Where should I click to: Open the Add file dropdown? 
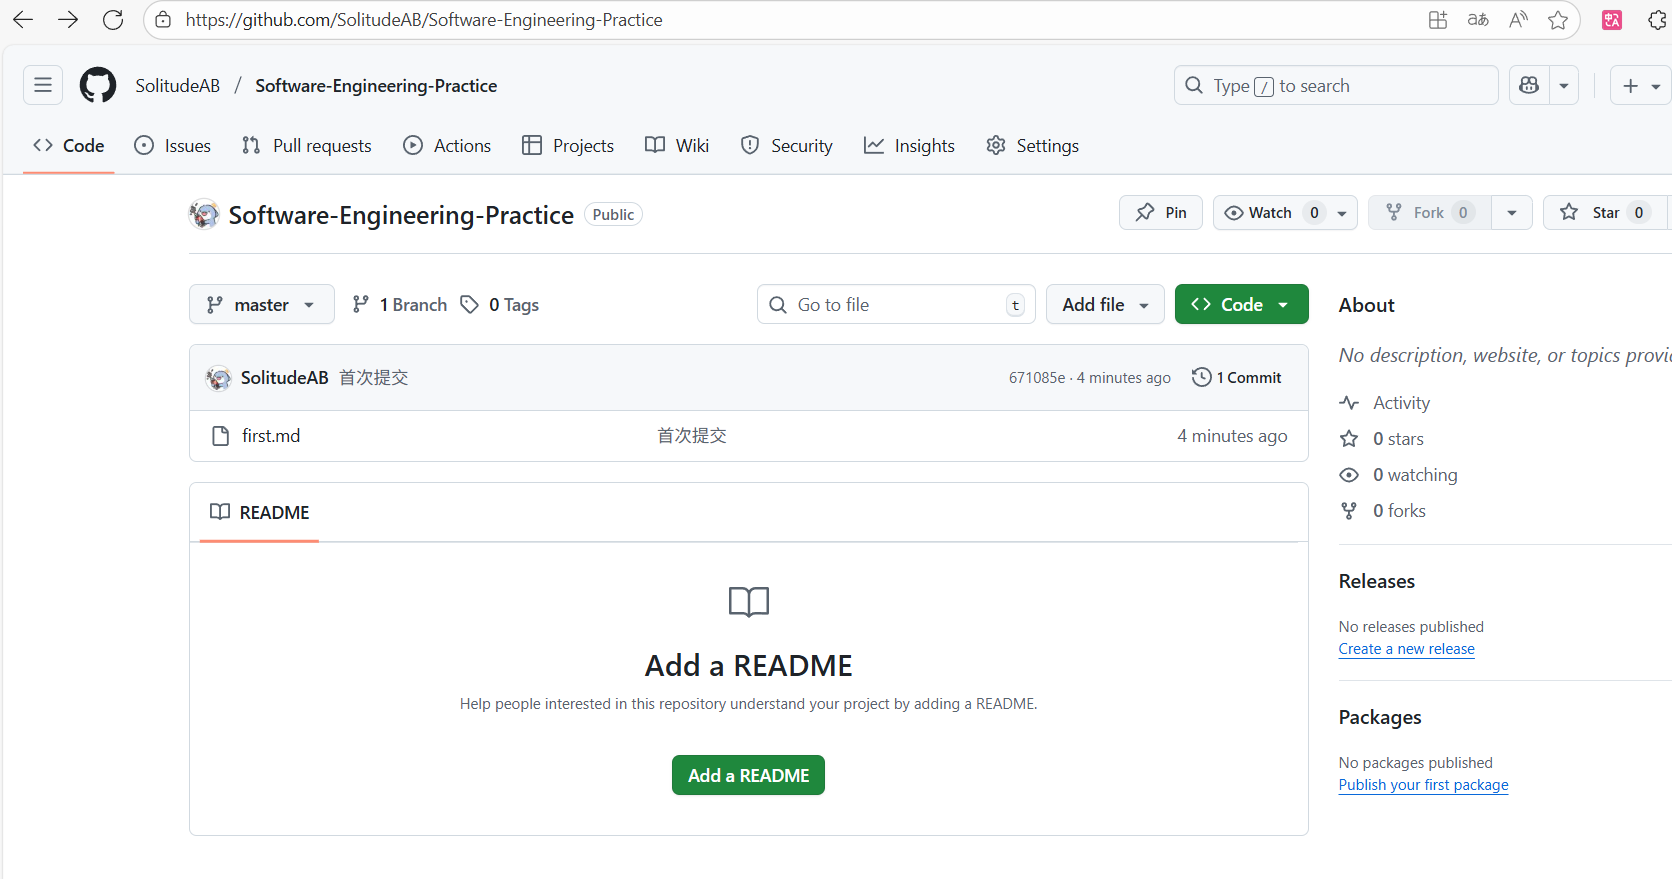click(x=1105, y=304)
